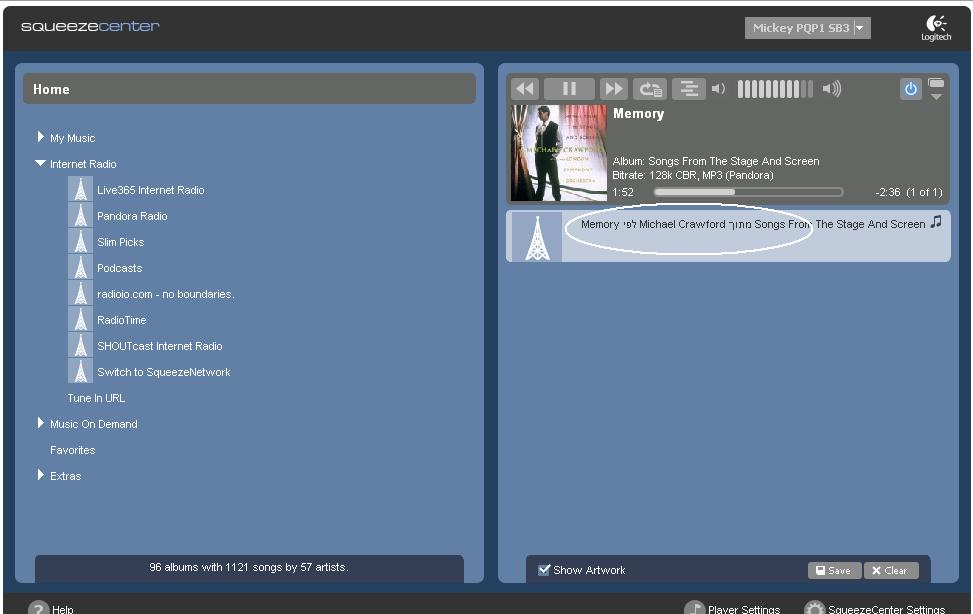This screenshot has width=973, height=614.
Task: Rewind to the previous track
Action: pos(525,89)
